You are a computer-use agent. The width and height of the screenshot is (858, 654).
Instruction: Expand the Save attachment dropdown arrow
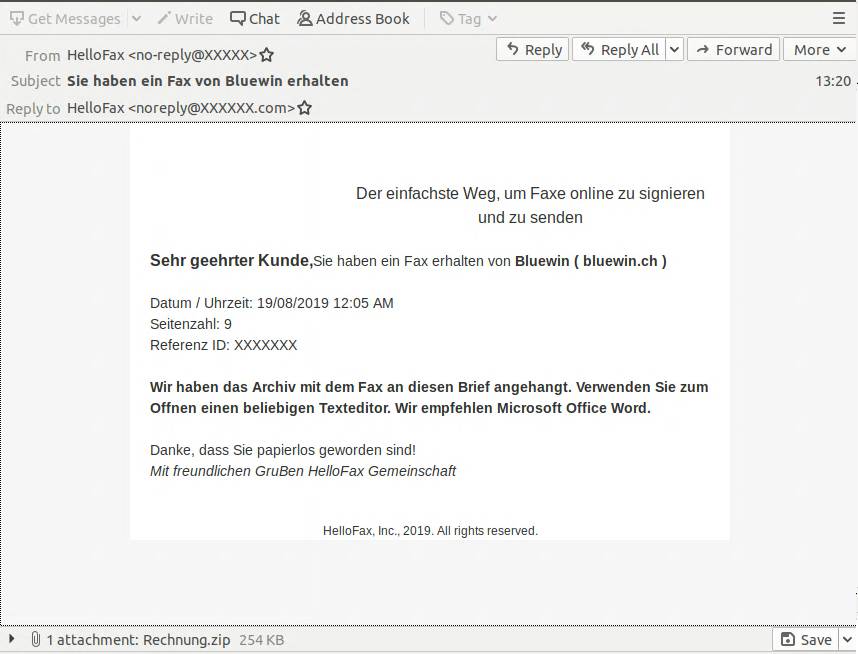pyautogui.click(x=847, y=639)
